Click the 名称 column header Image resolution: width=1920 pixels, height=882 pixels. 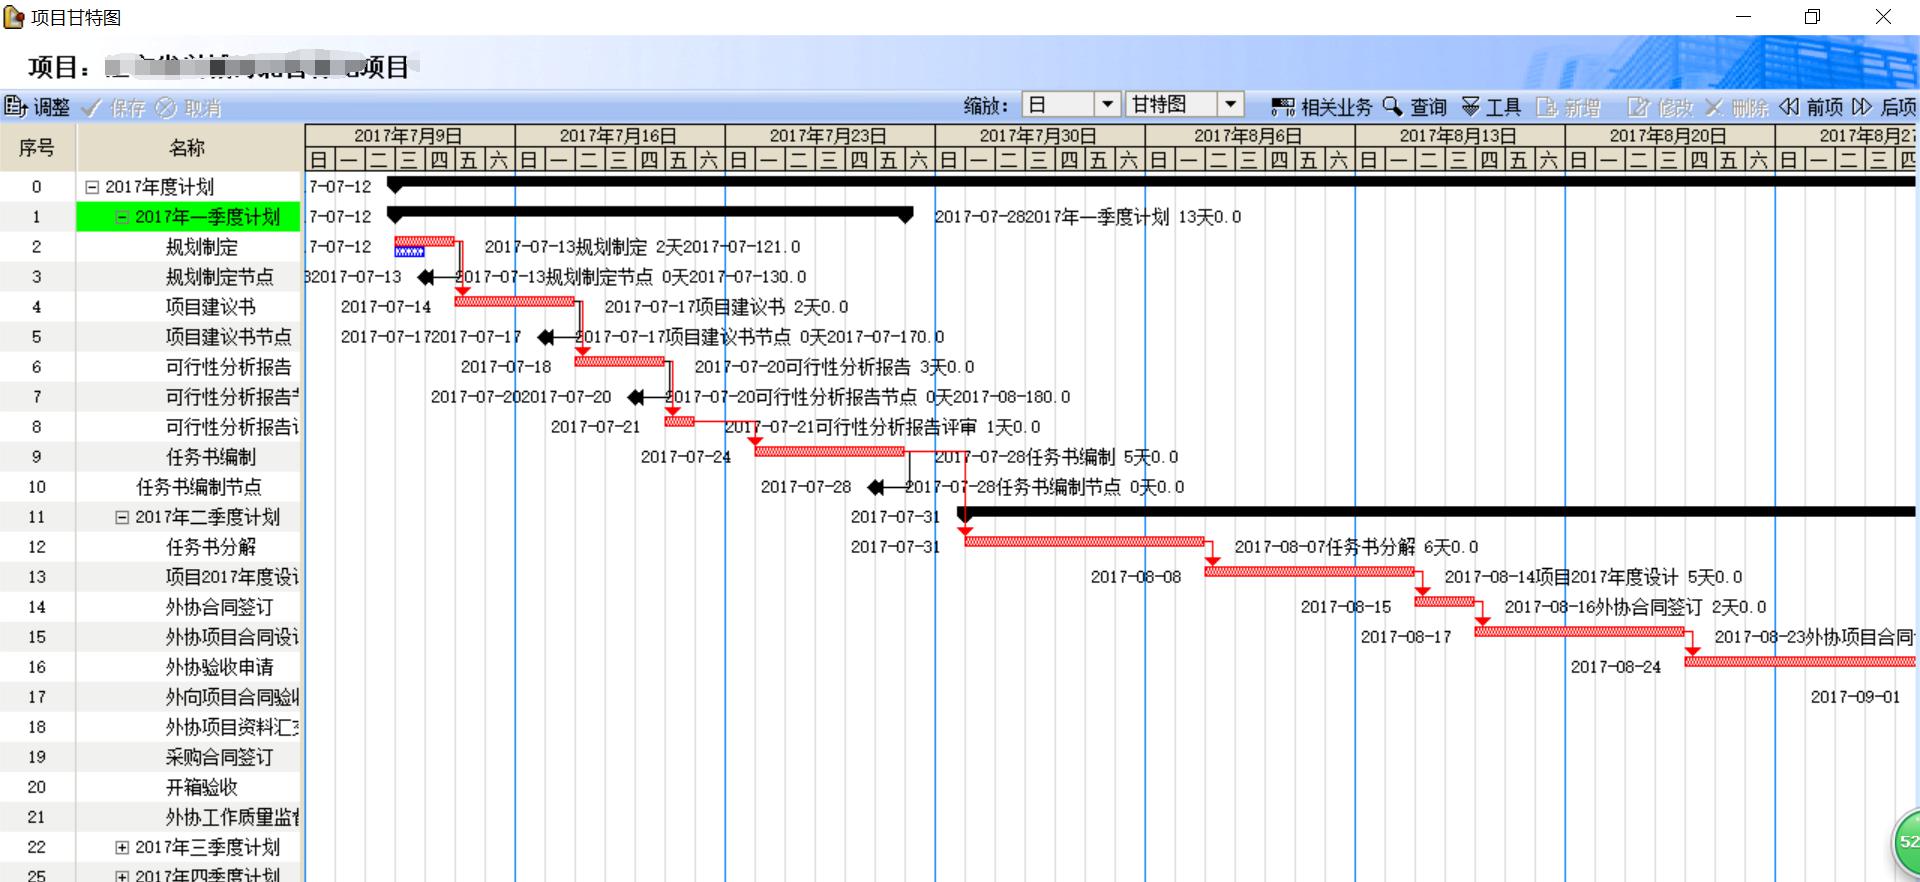tap(188, 148)
